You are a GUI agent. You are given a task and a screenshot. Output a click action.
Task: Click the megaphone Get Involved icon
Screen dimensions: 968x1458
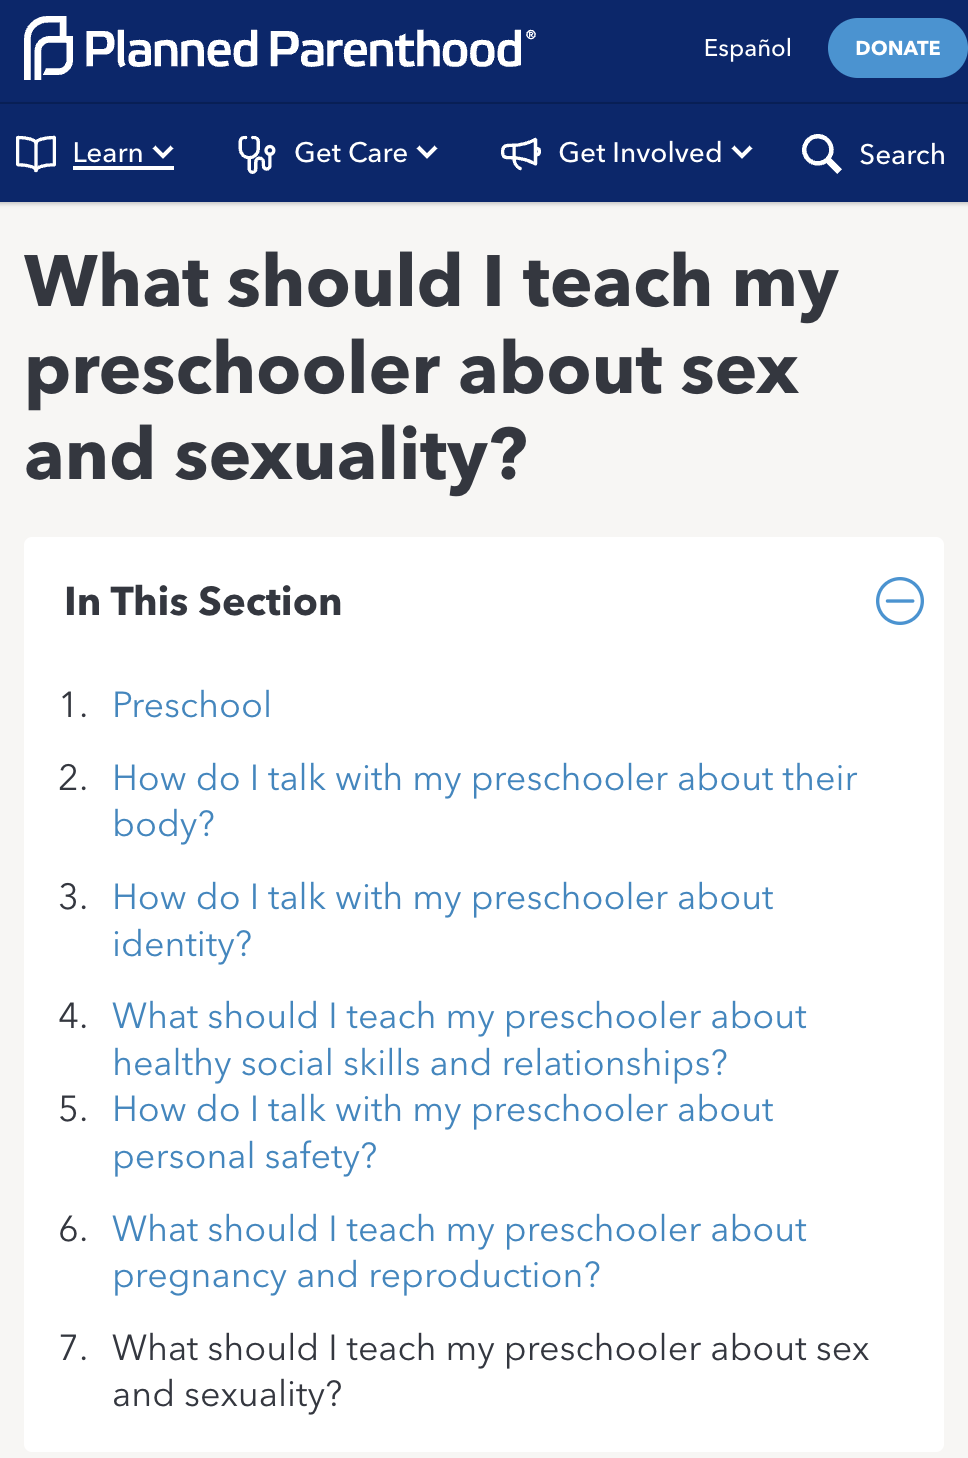(520, 154)
